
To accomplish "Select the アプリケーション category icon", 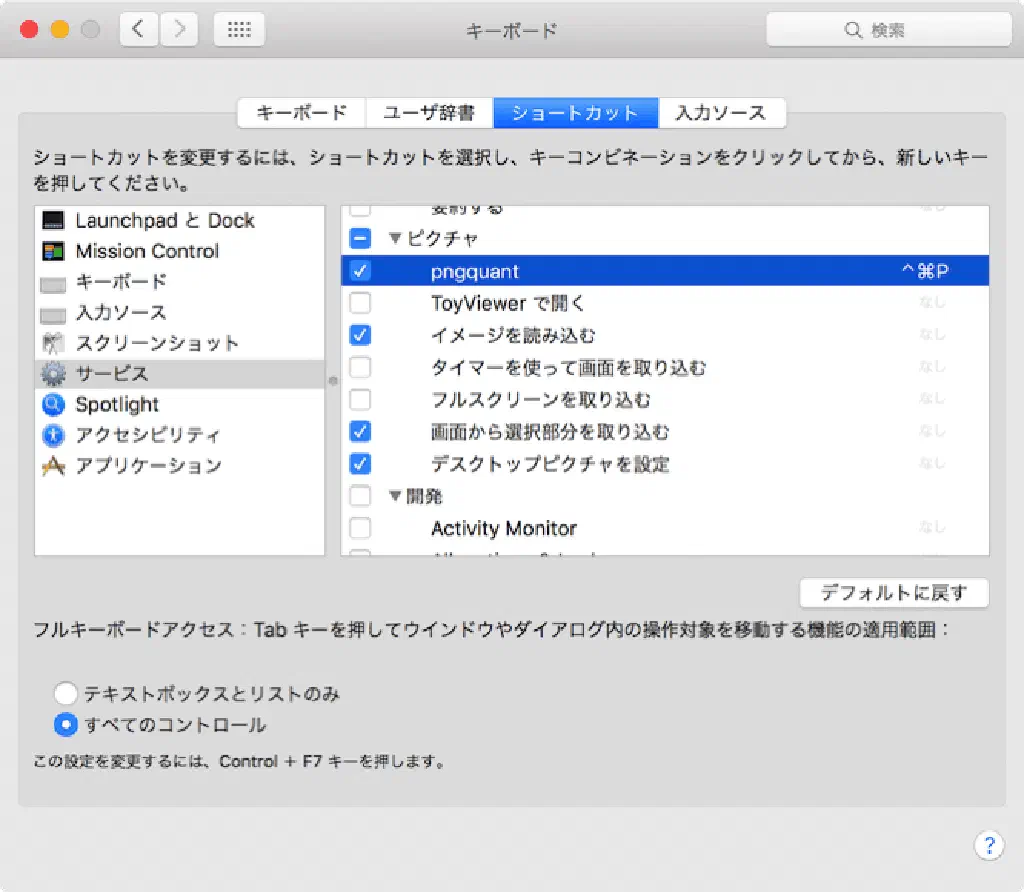I will click(x=54, y=466).
